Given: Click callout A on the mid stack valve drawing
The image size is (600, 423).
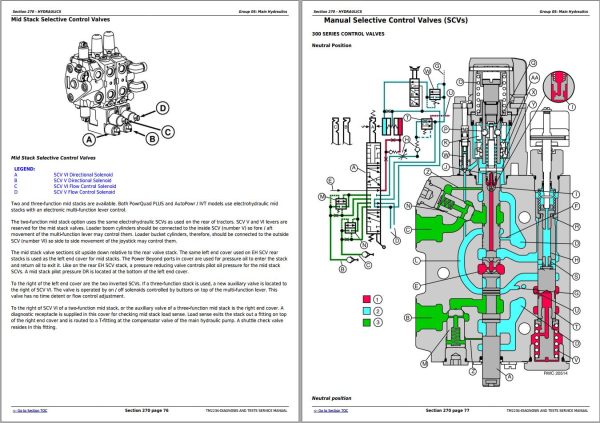Looking at the screenshot, I should [x=89, y=139].
